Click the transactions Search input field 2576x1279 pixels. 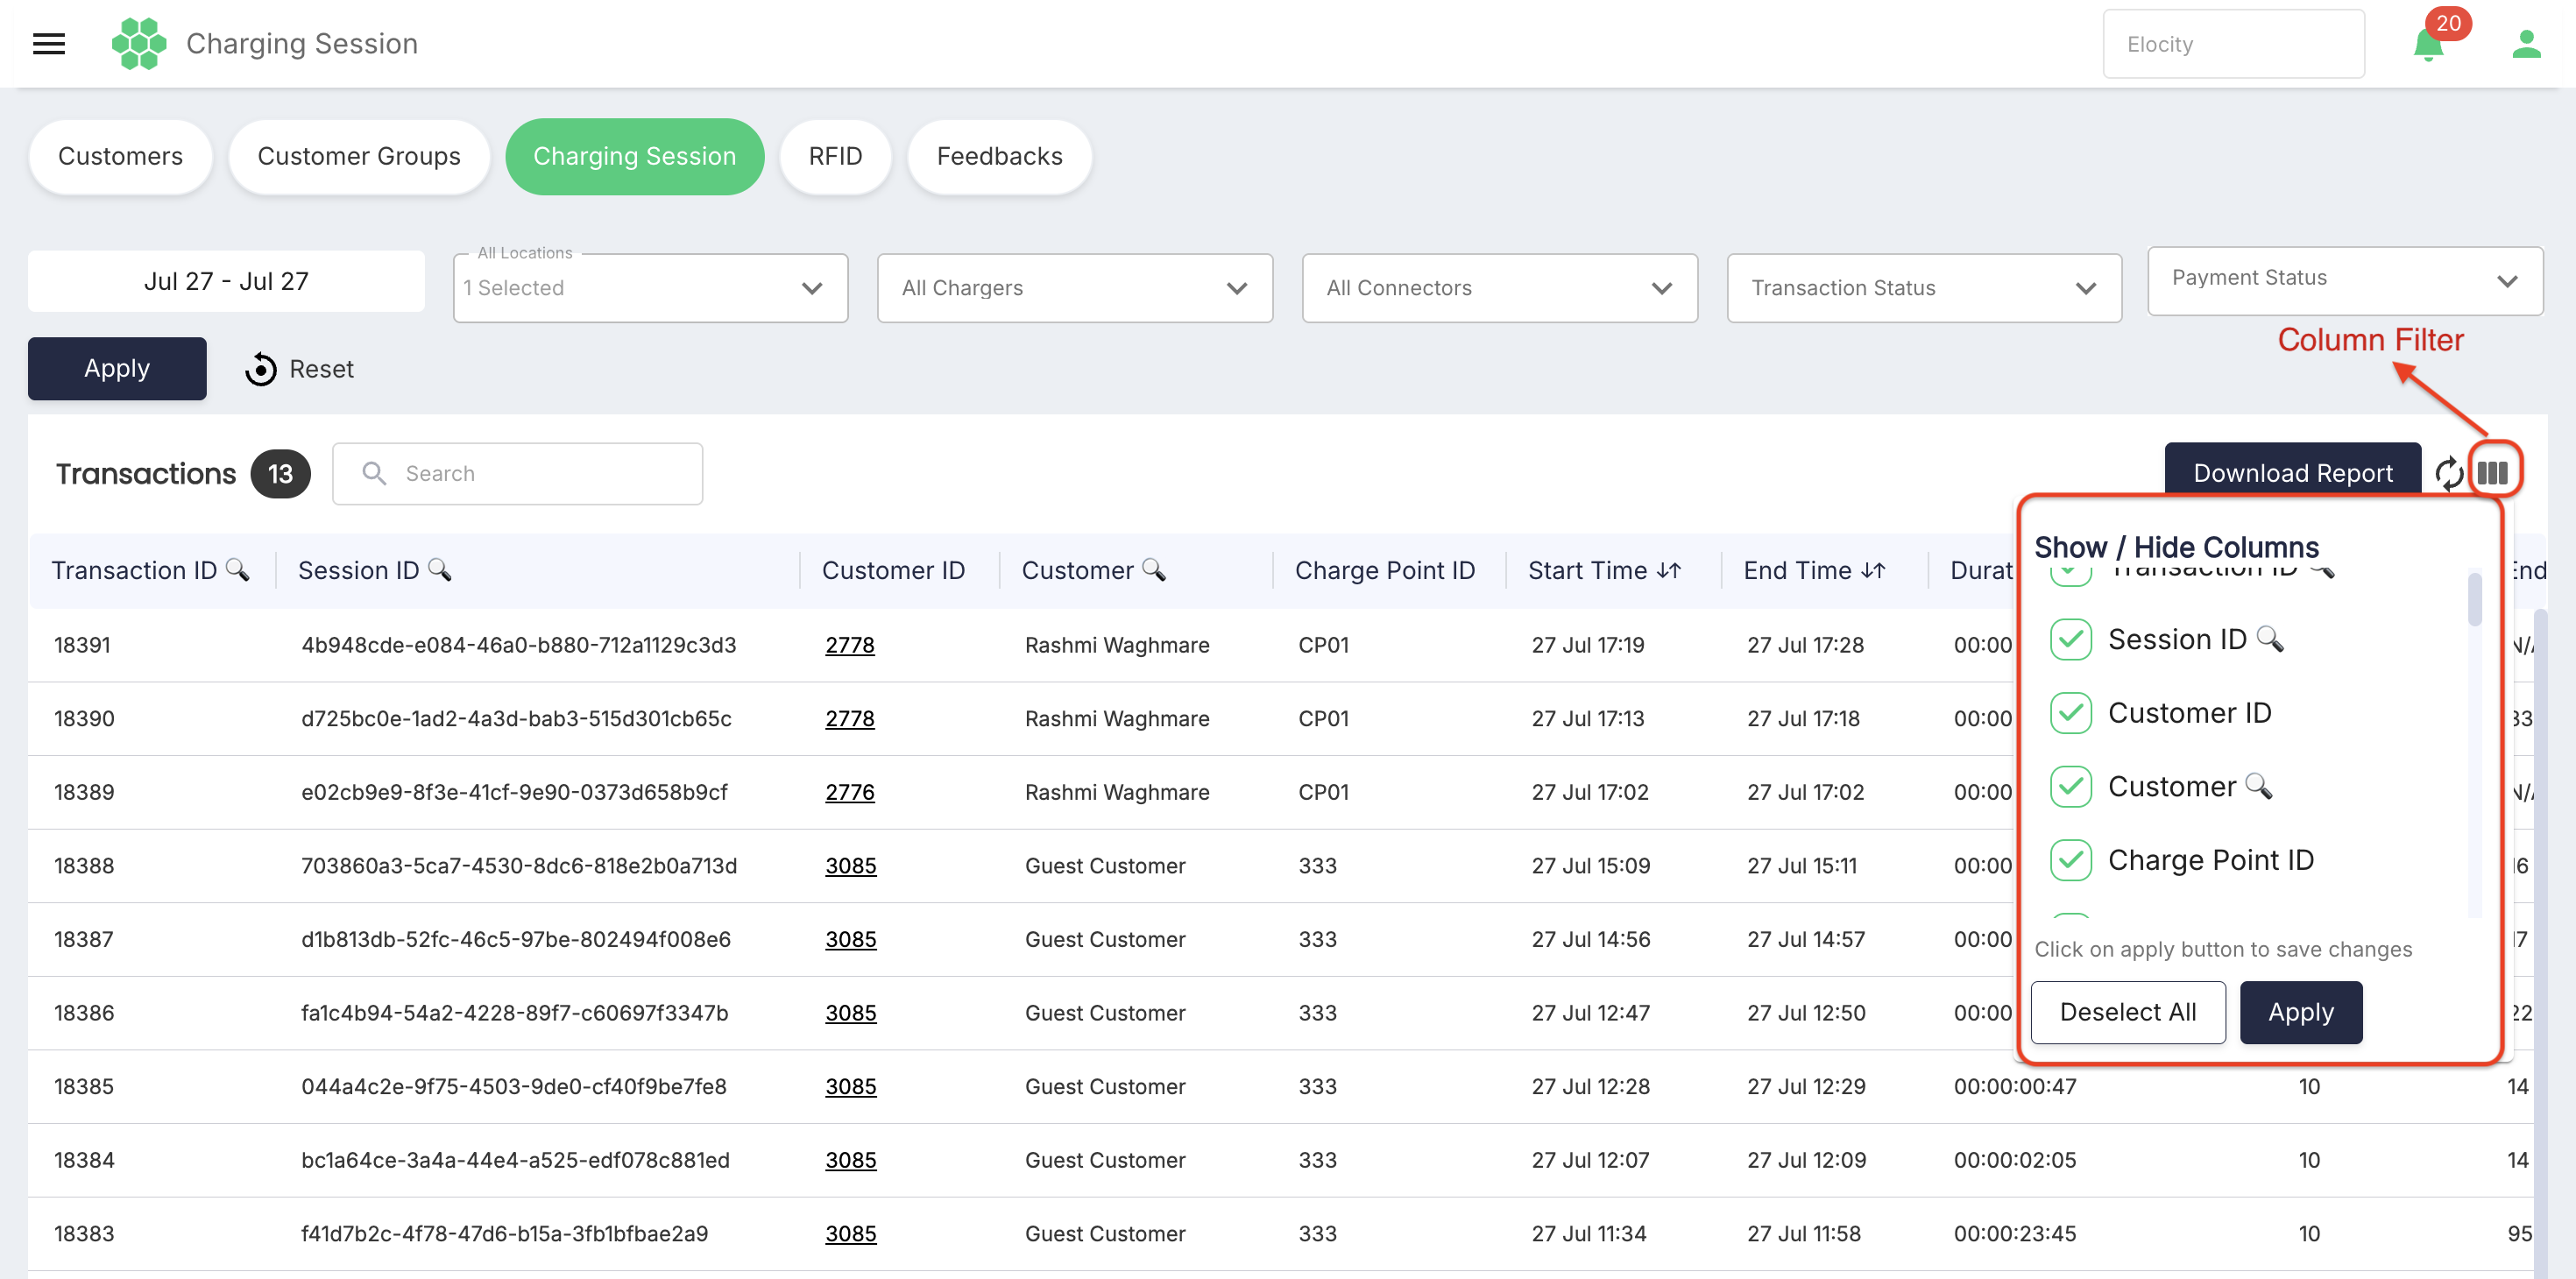517,473
